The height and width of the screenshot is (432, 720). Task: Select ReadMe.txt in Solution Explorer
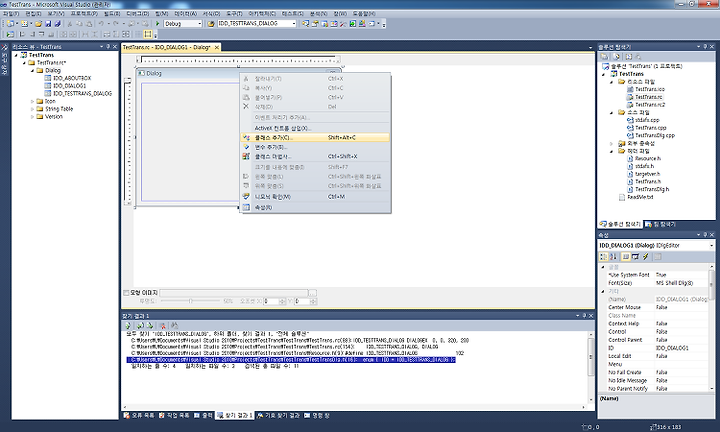tap(640, 197)
